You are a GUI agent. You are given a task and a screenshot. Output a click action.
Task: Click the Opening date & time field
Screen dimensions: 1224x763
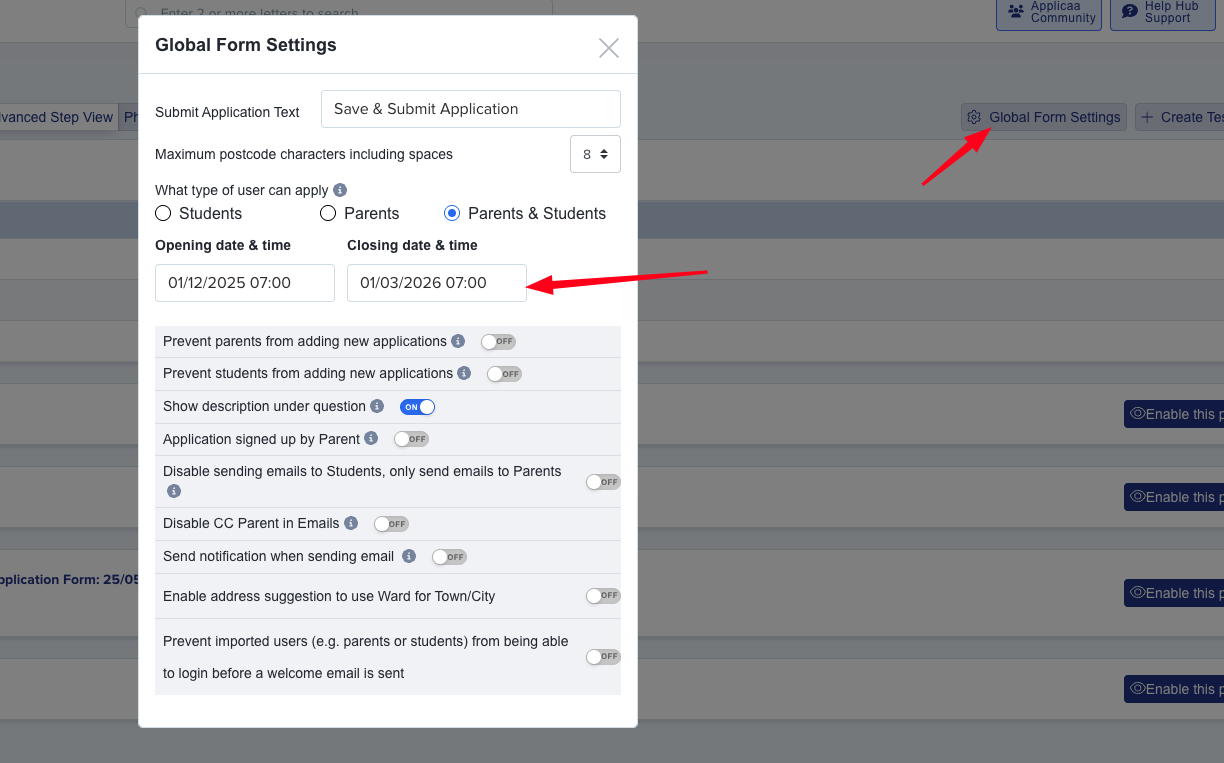point(245,283)
